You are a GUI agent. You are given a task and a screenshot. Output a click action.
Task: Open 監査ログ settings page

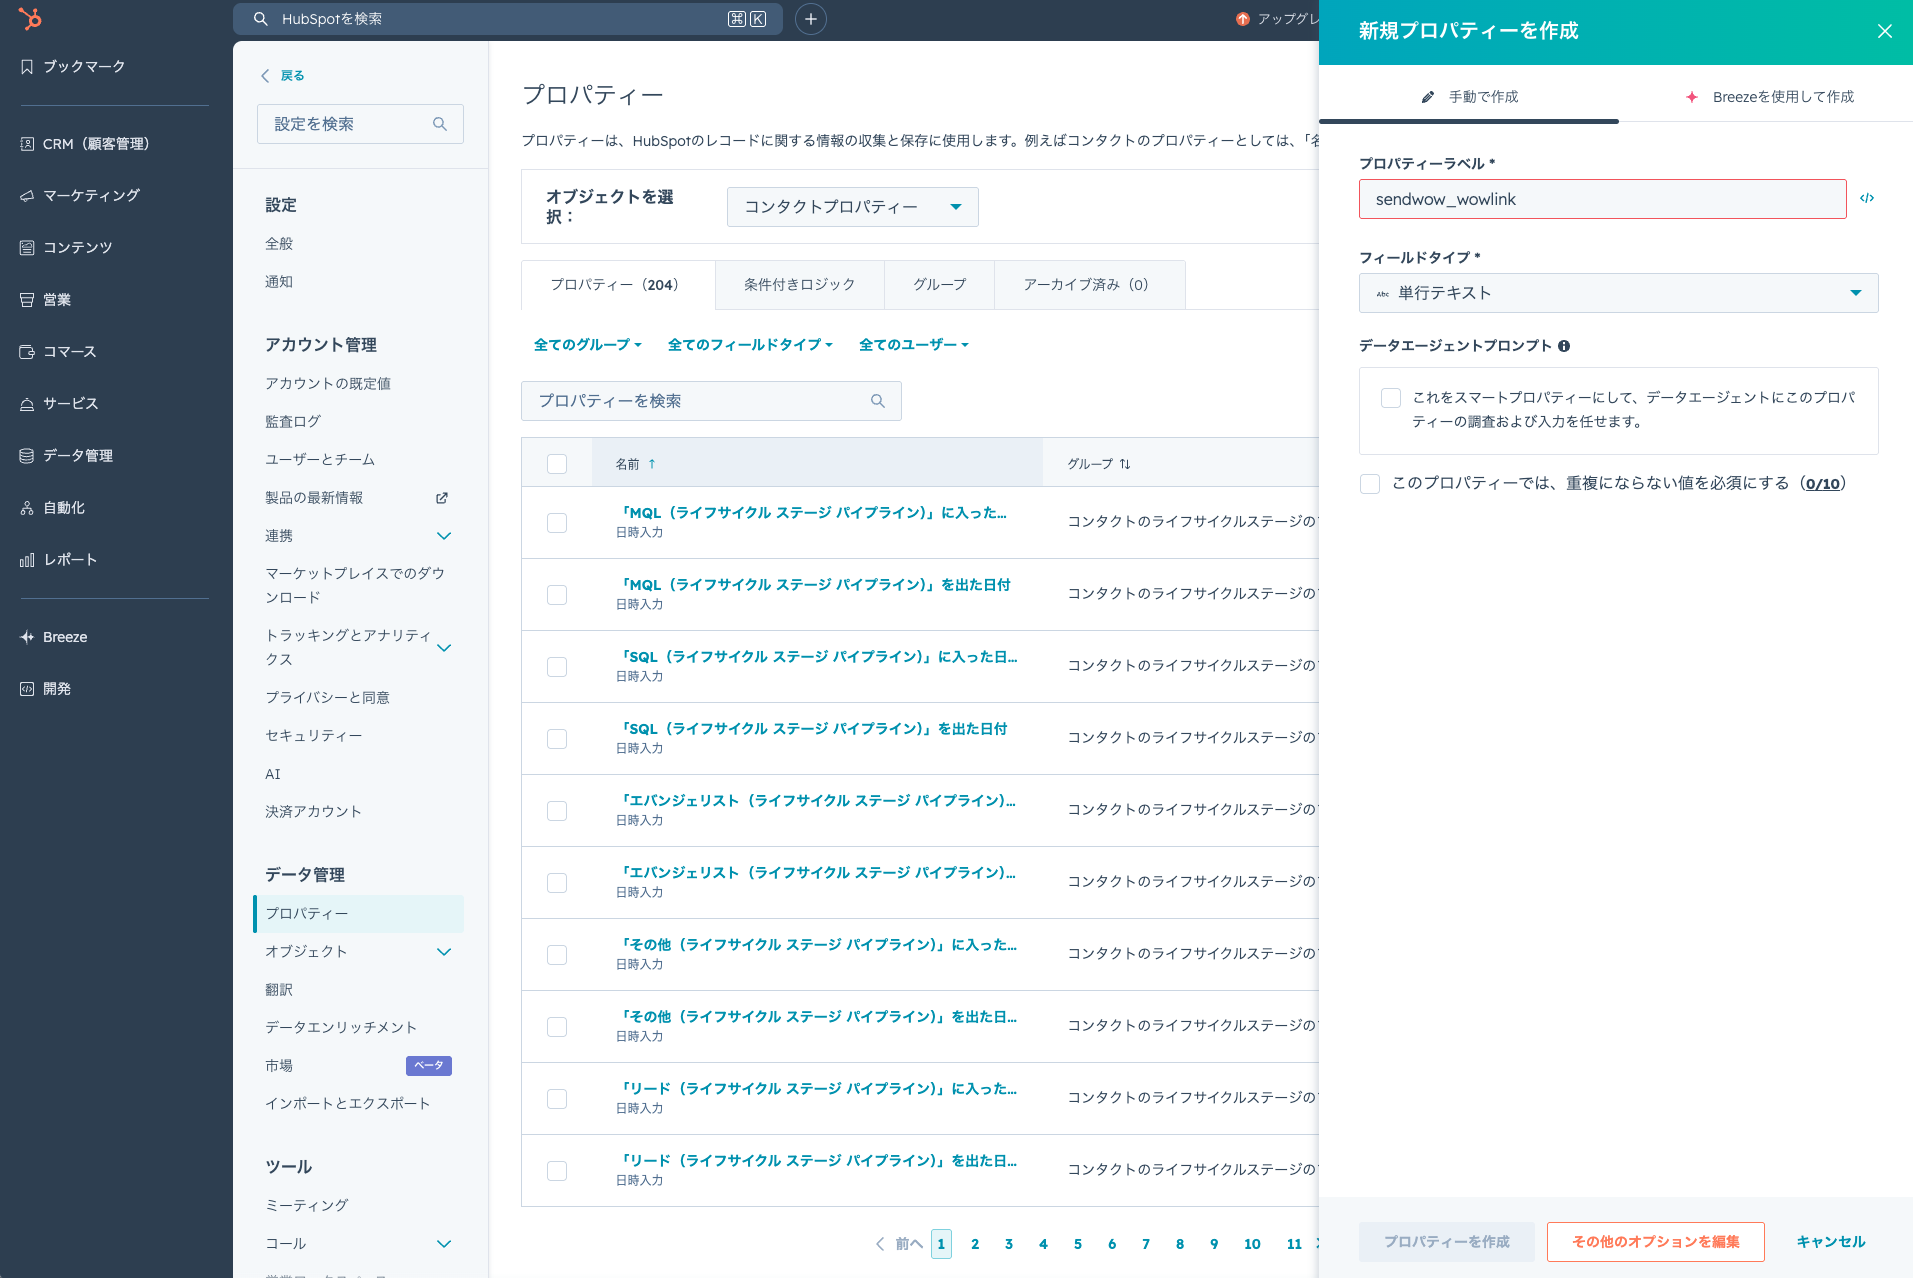click(293, 422)
